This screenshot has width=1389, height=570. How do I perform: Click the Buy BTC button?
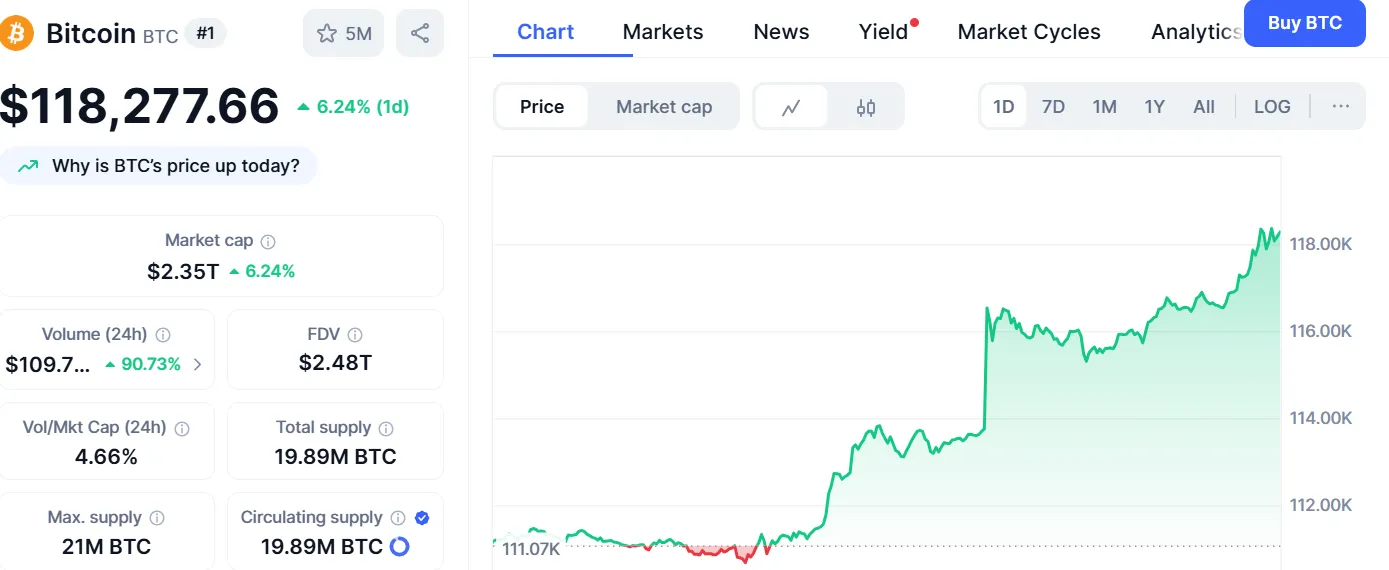pos(1305,23)
